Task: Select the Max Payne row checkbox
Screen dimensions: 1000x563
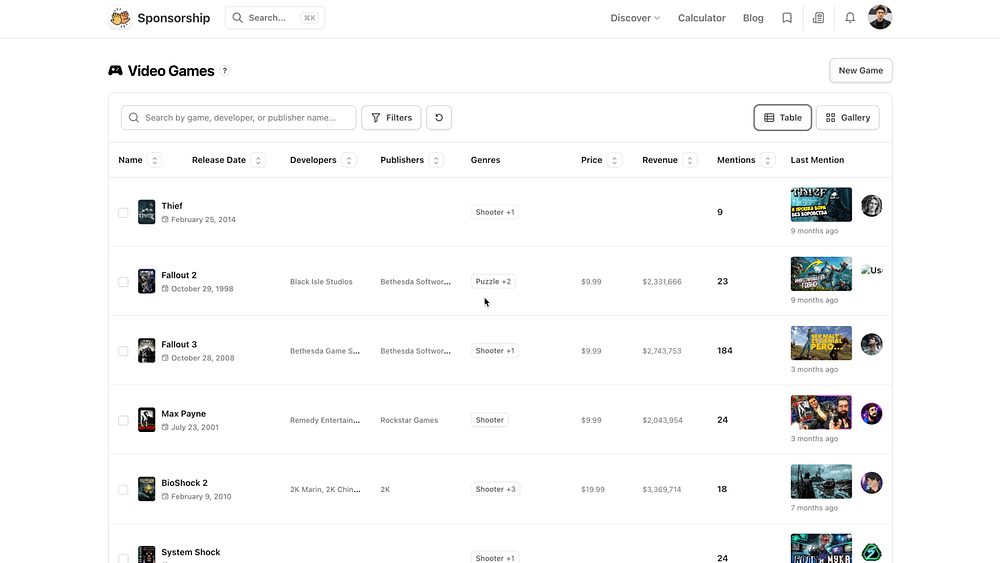Action: click(x=123, y=420)
